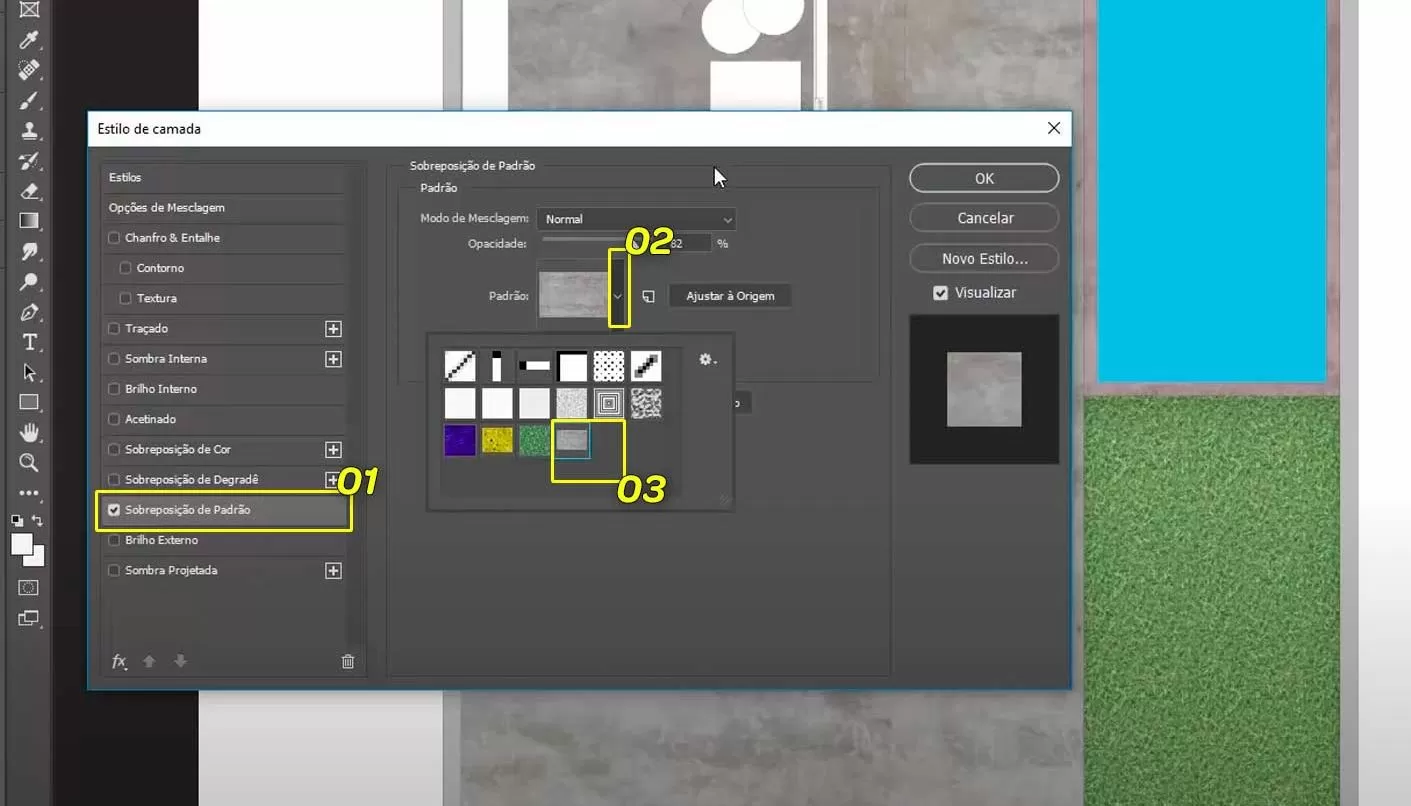Select Estilos in the left list
This screenshot has height=806, width=1411.
[x=126, y=177]
